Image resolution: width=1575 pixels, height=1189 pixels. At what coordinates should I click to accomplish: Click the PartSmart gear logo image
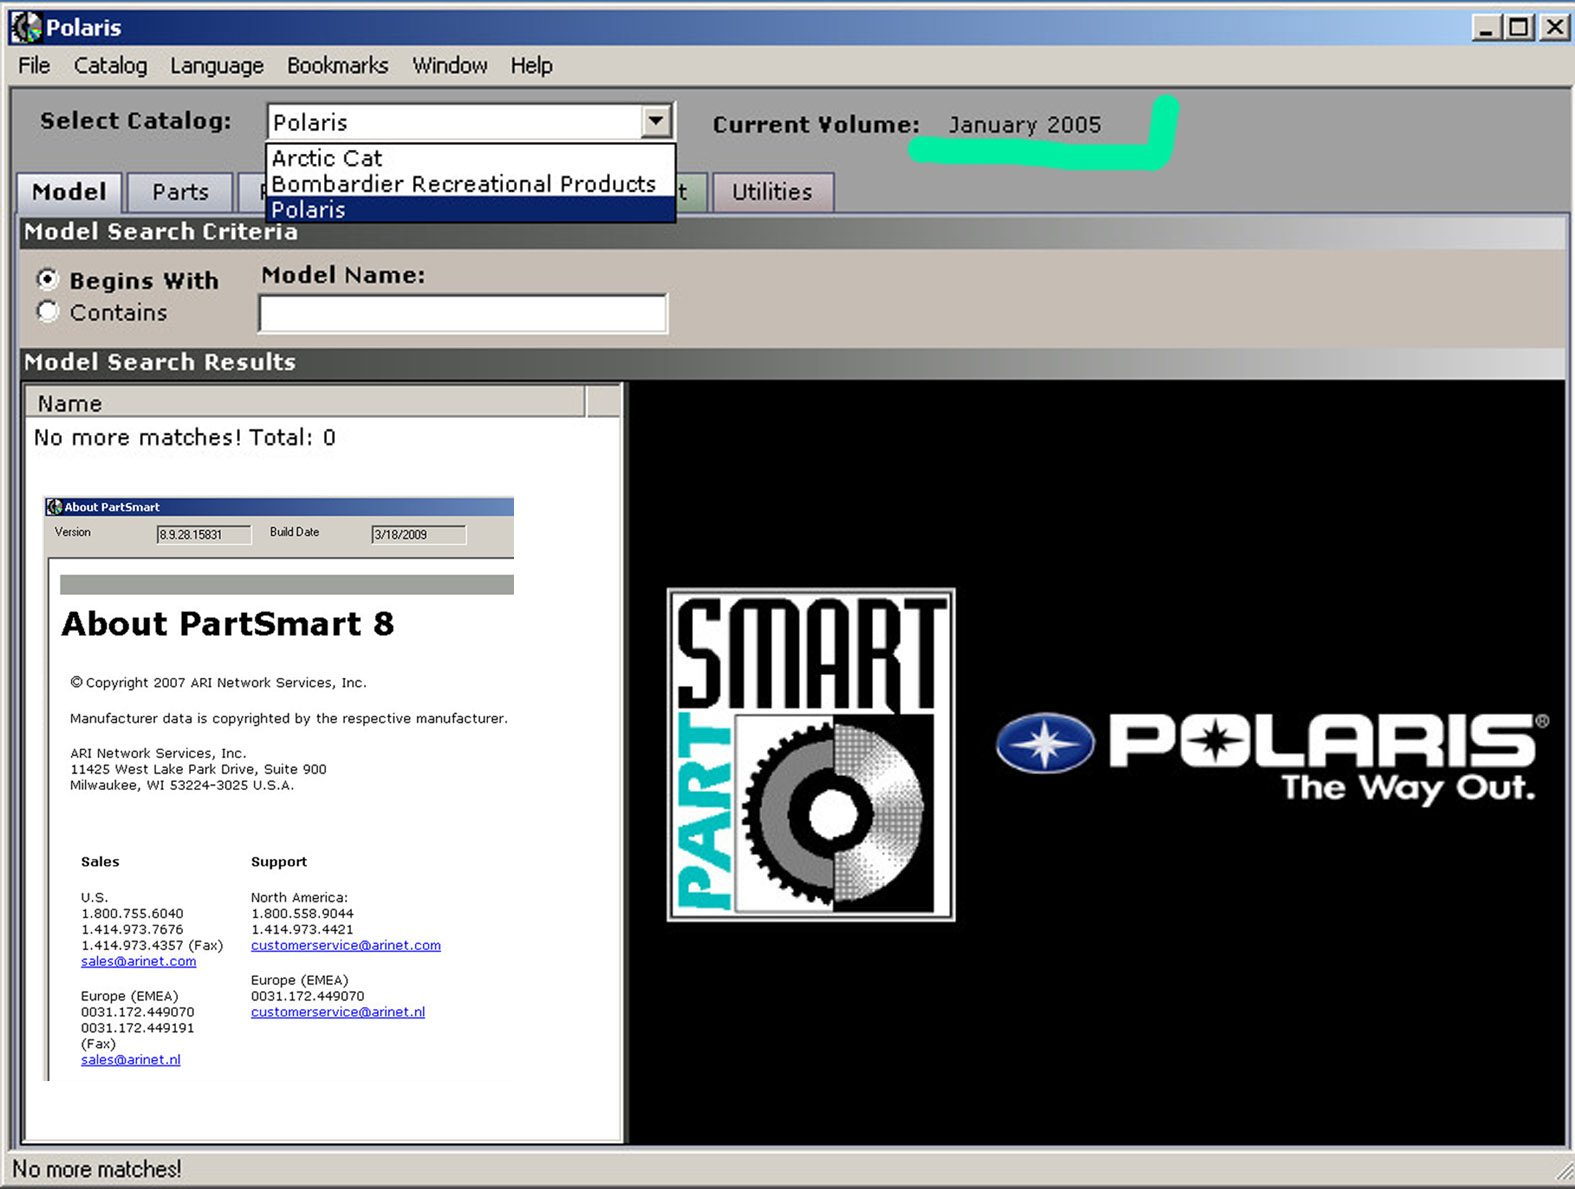tap(810, 755)
